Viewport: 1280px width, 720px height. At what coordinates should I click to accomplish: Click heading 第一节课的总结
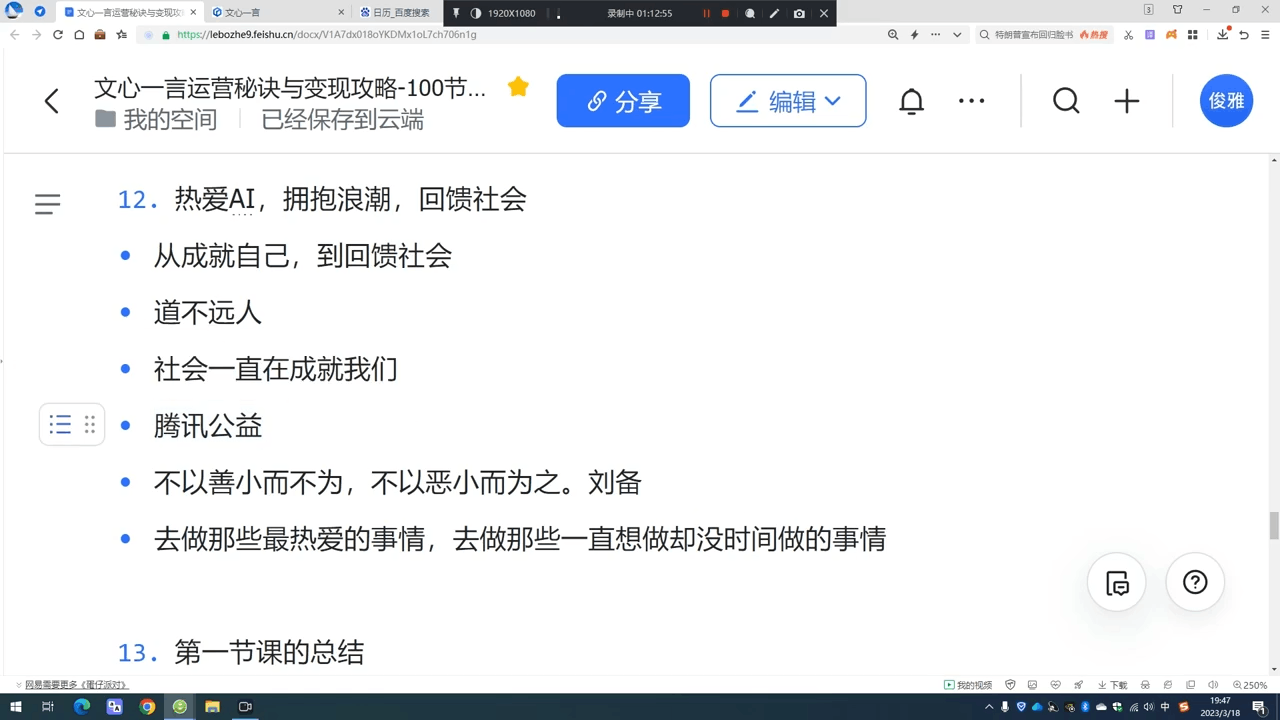tap(269, 653)
